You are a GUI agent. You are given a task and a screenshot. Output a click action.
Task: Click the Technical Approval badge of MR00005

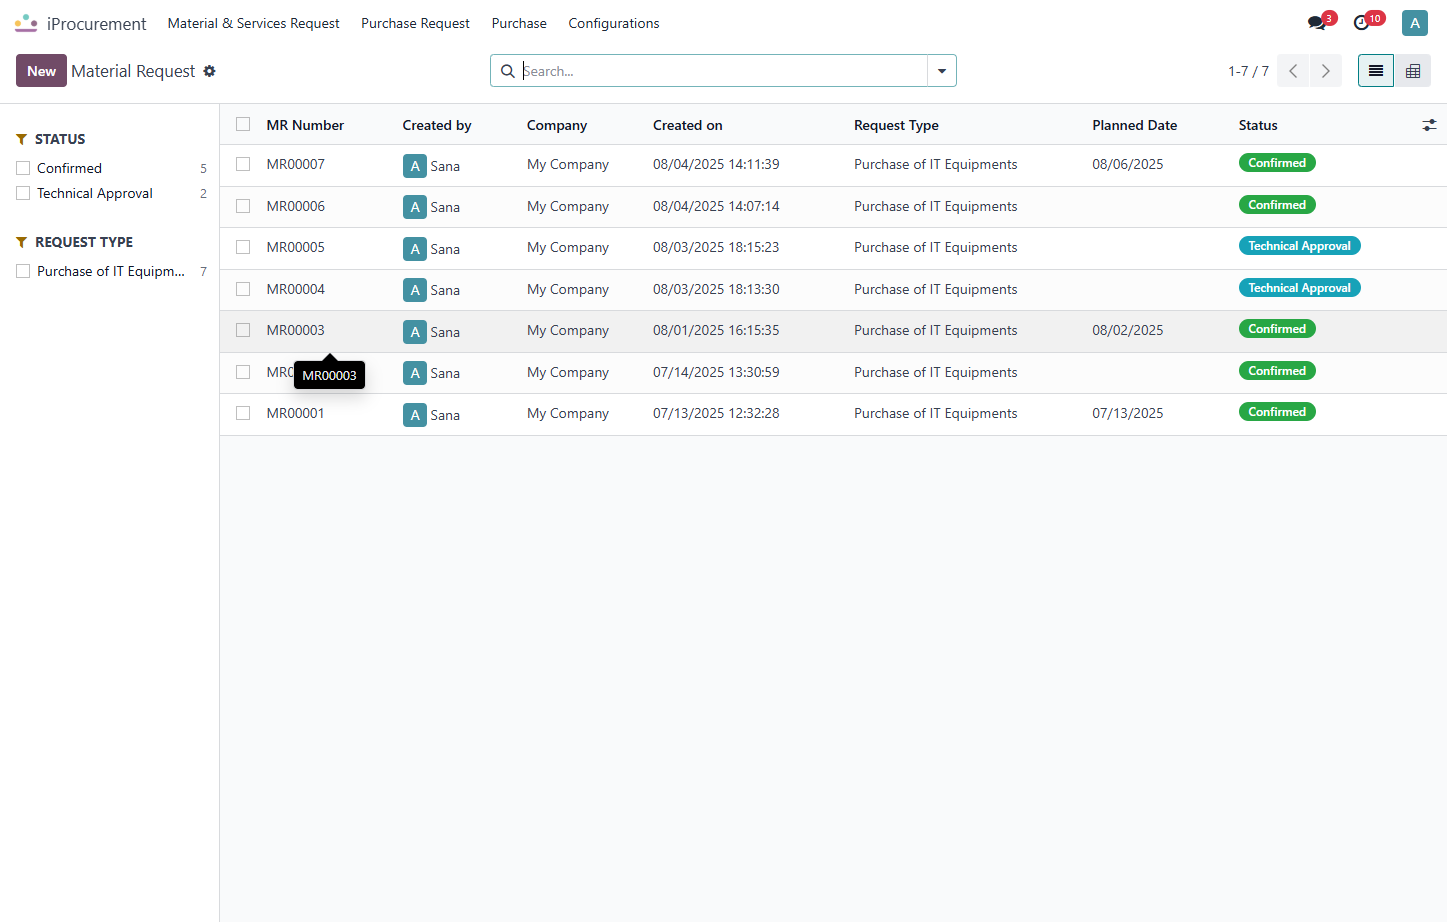[x=1299, y=246]
